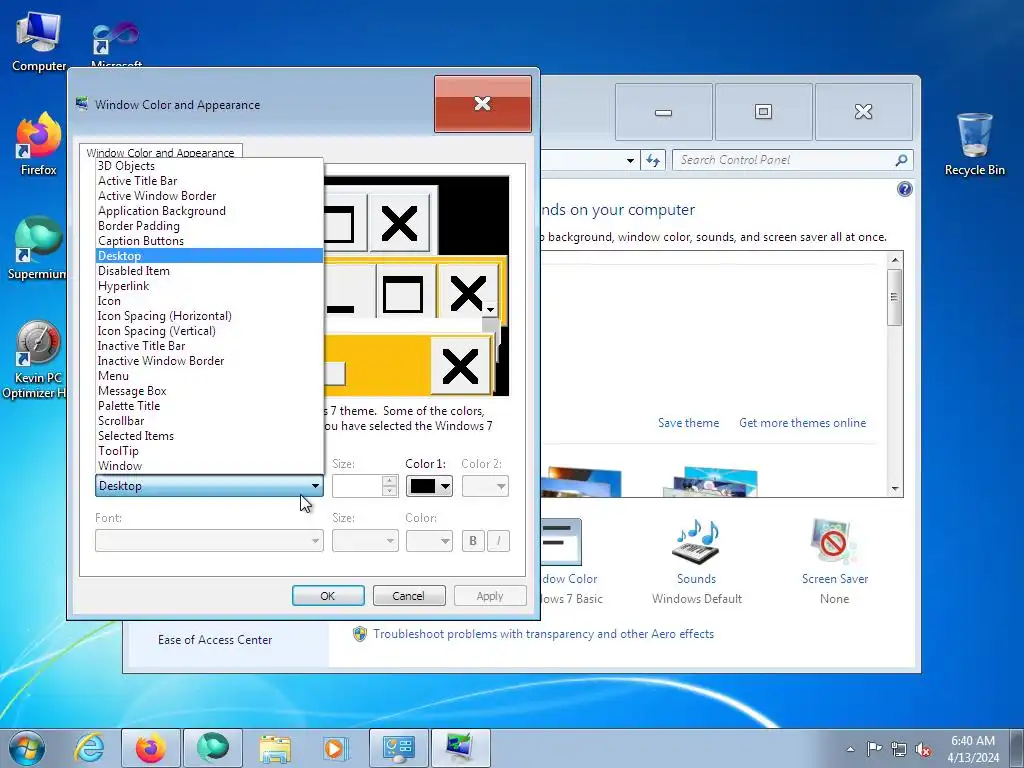The image size is (1024, 768).
Task: Click the clock showing 6:40 AM
Action: click(972, 741)
